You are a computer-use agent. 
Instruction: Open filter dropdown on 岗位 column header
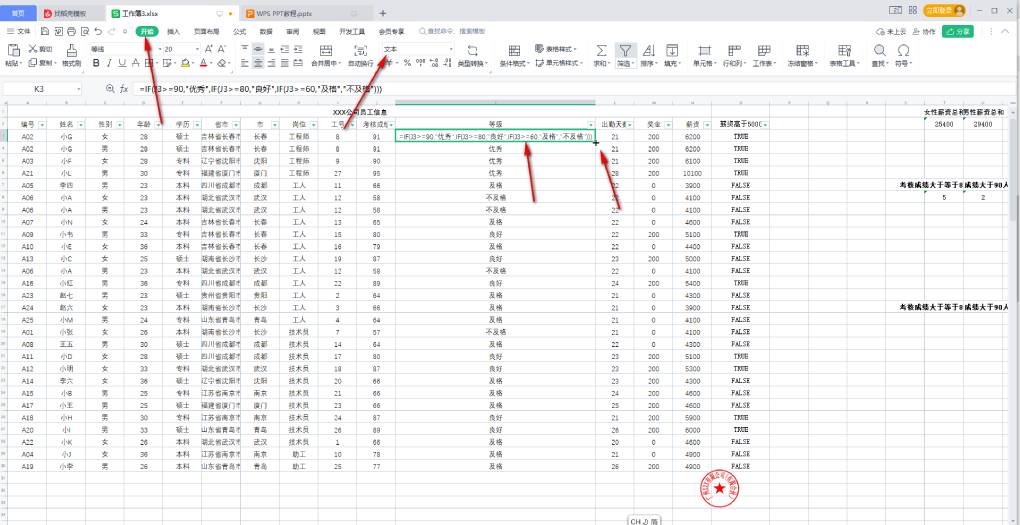click(313, 124)
